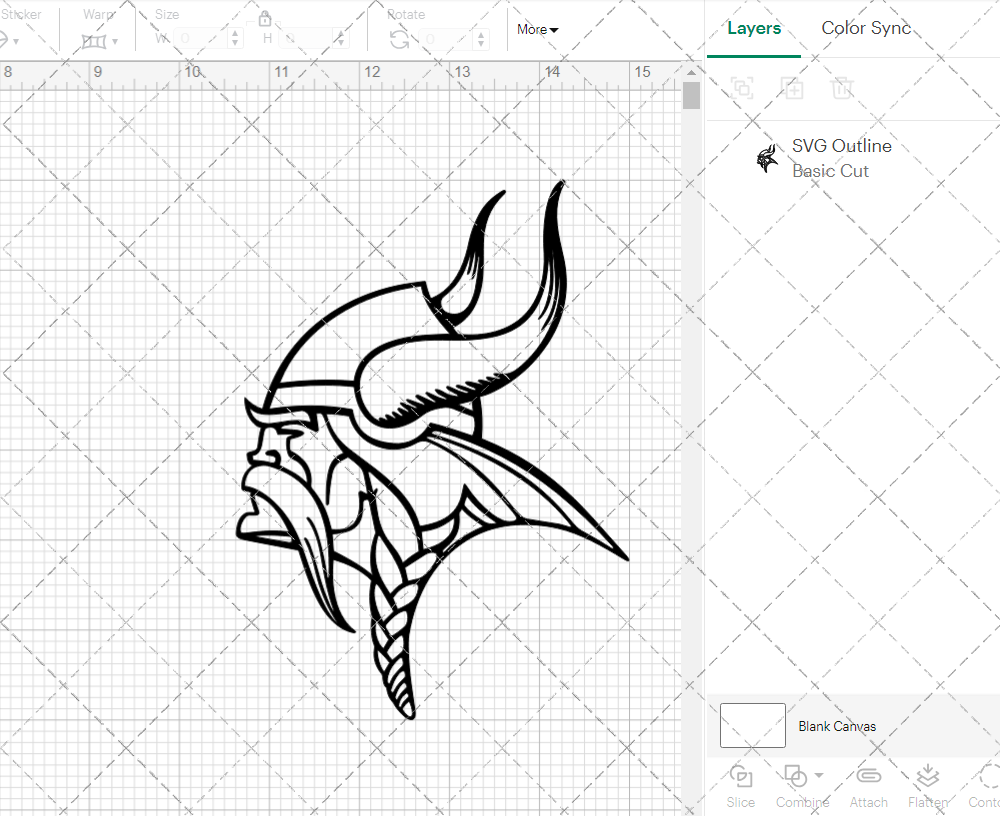
Task: Click the Flatten layers icon
Action: [927, 777]
